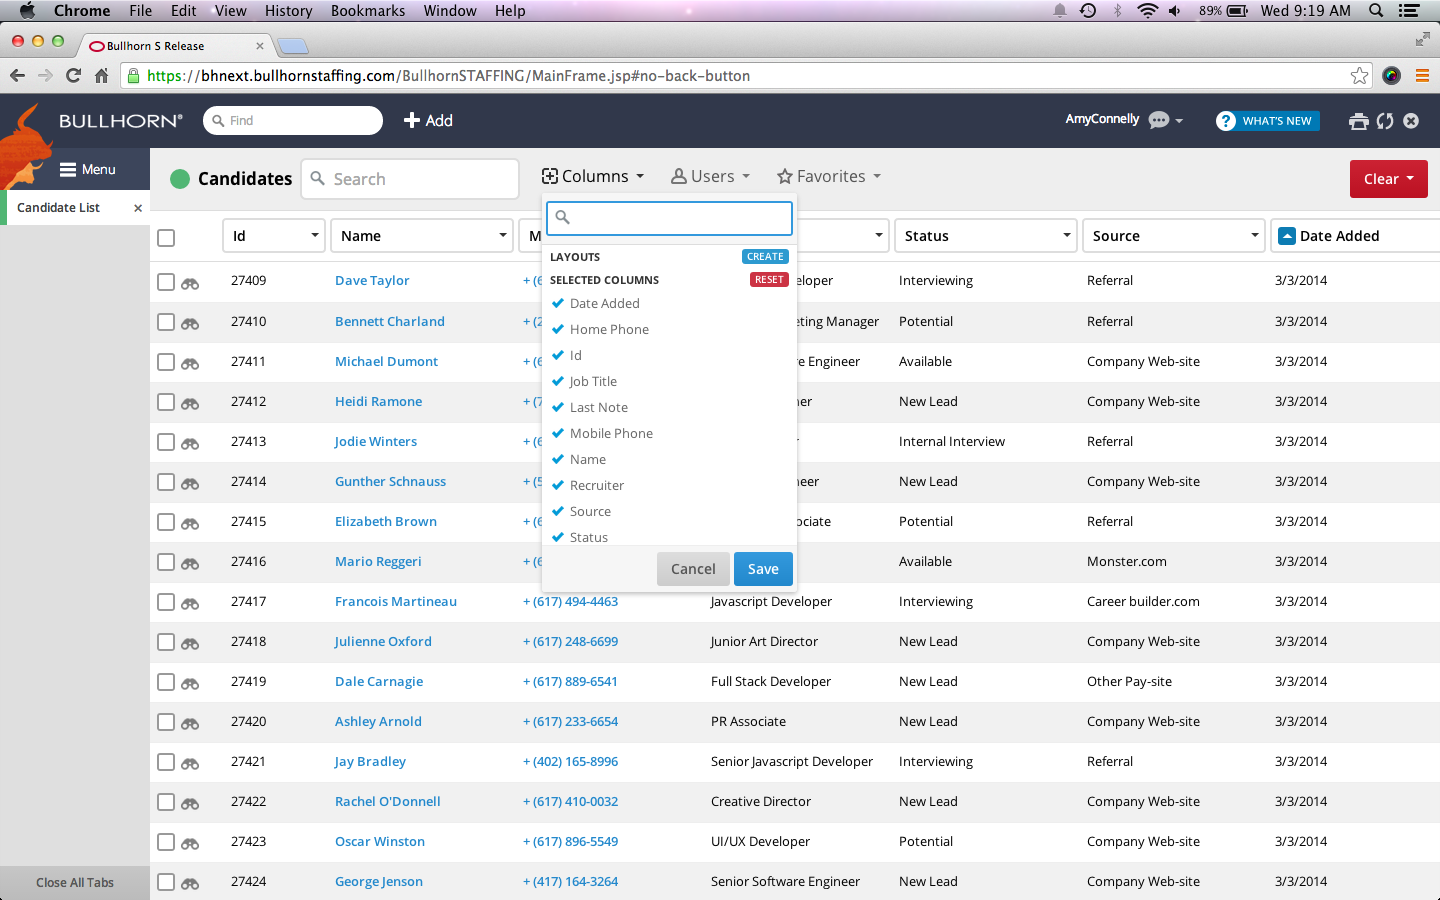Reload the page in Chrome
Image resolution: width=1440 pixels, height=900 pixels.
pos(73,76)
